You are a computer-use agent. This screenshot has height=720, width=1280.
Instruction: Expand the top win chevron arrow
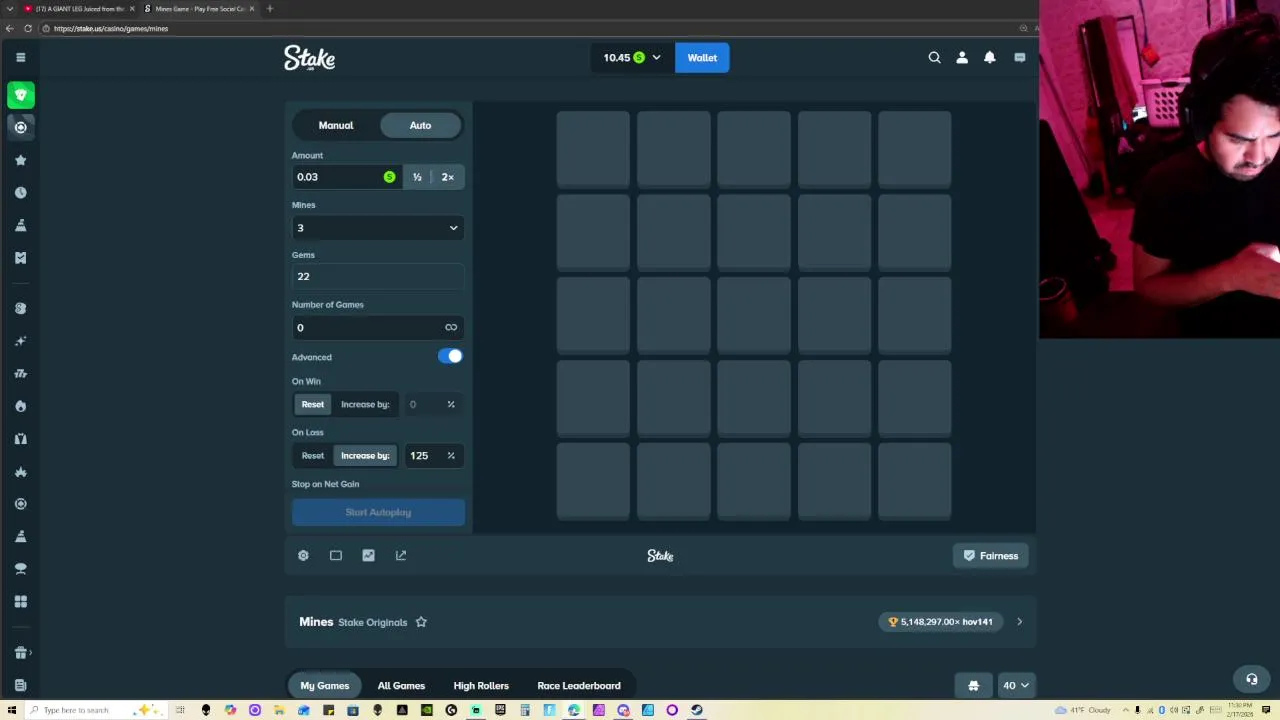coord(1019,622)
